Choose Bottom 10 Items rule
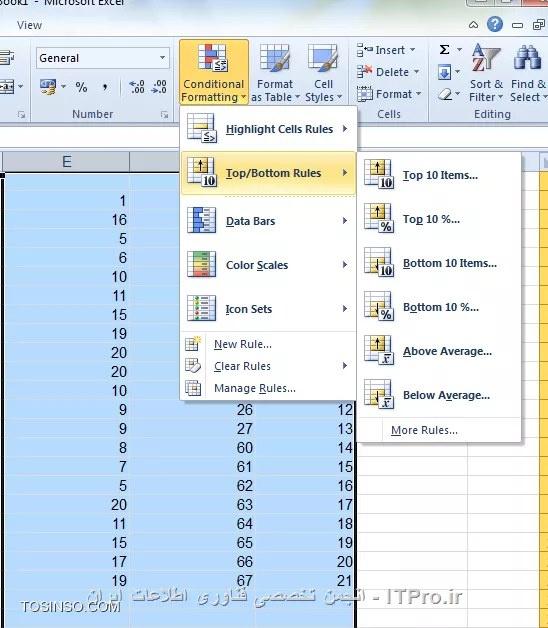The width and height of the screenshot is (548, 628). [440, 263]
